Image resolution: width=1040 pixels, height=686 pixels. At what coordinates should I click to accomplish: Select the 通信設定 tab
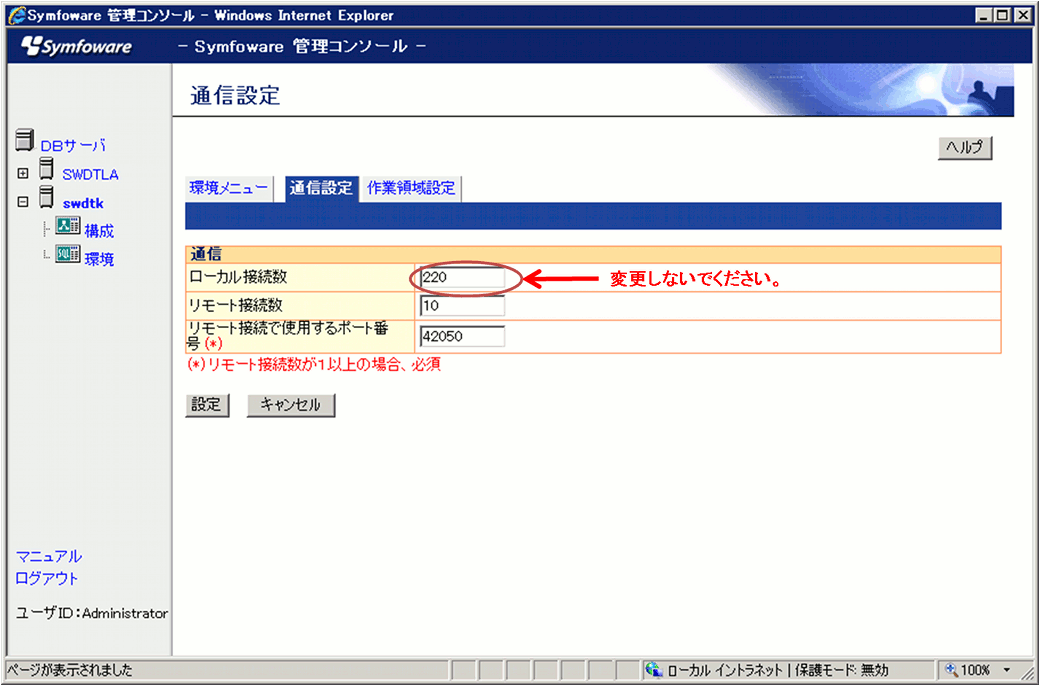321,188
